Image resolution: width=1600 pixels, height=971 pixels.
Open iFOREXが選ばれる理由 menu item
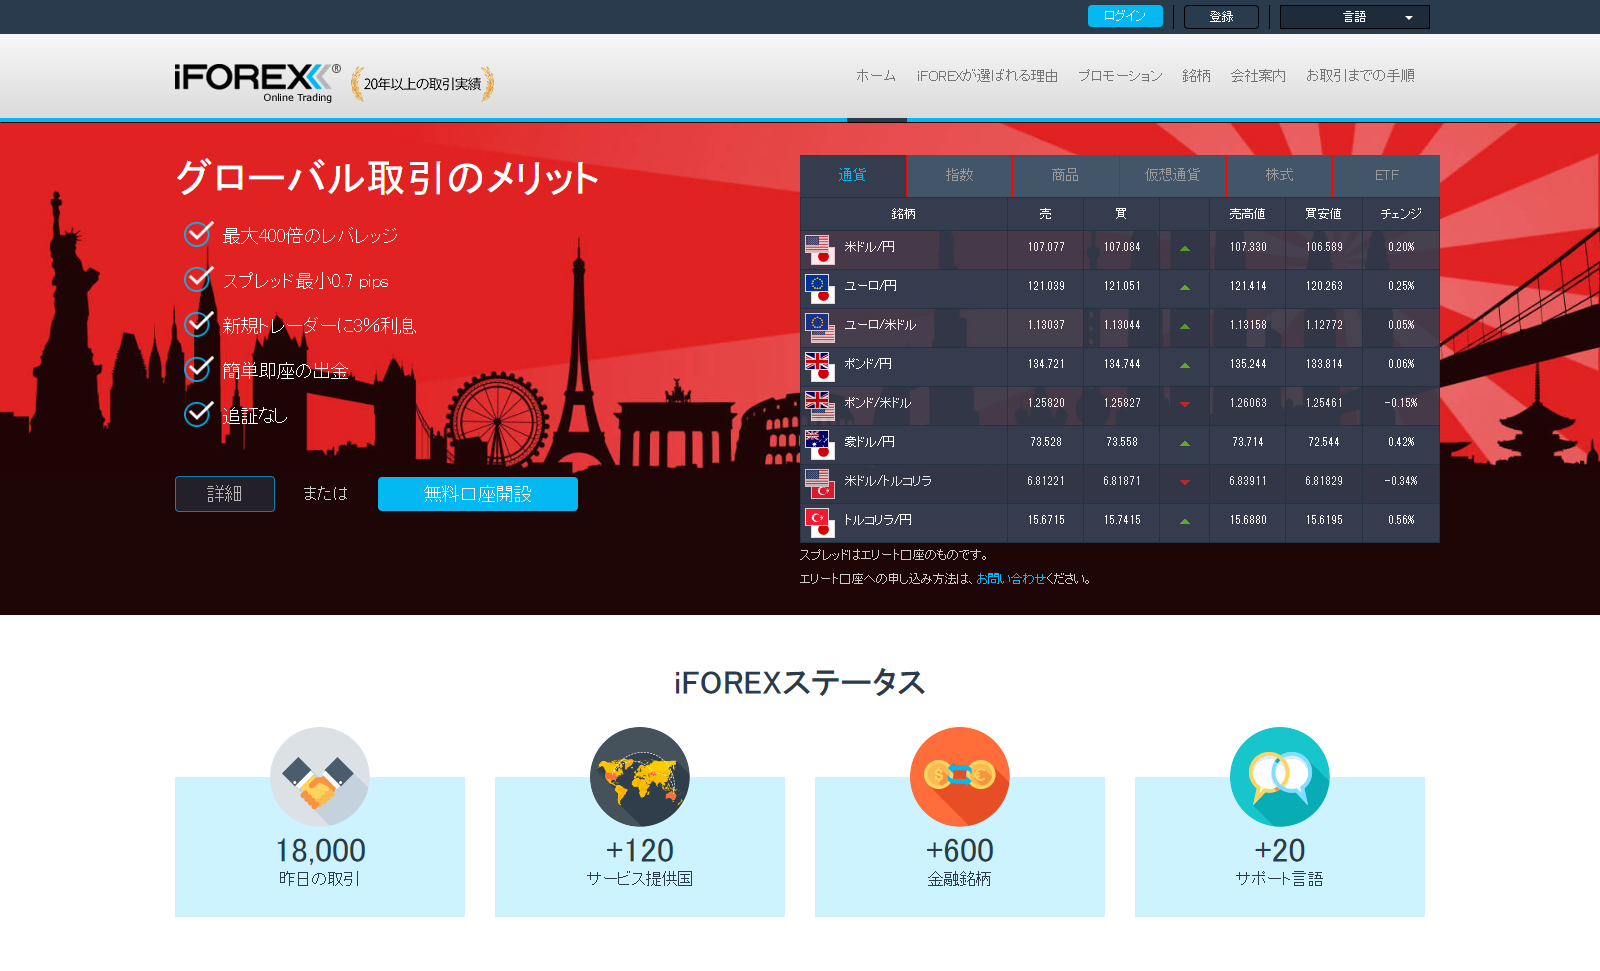point(987,76)
